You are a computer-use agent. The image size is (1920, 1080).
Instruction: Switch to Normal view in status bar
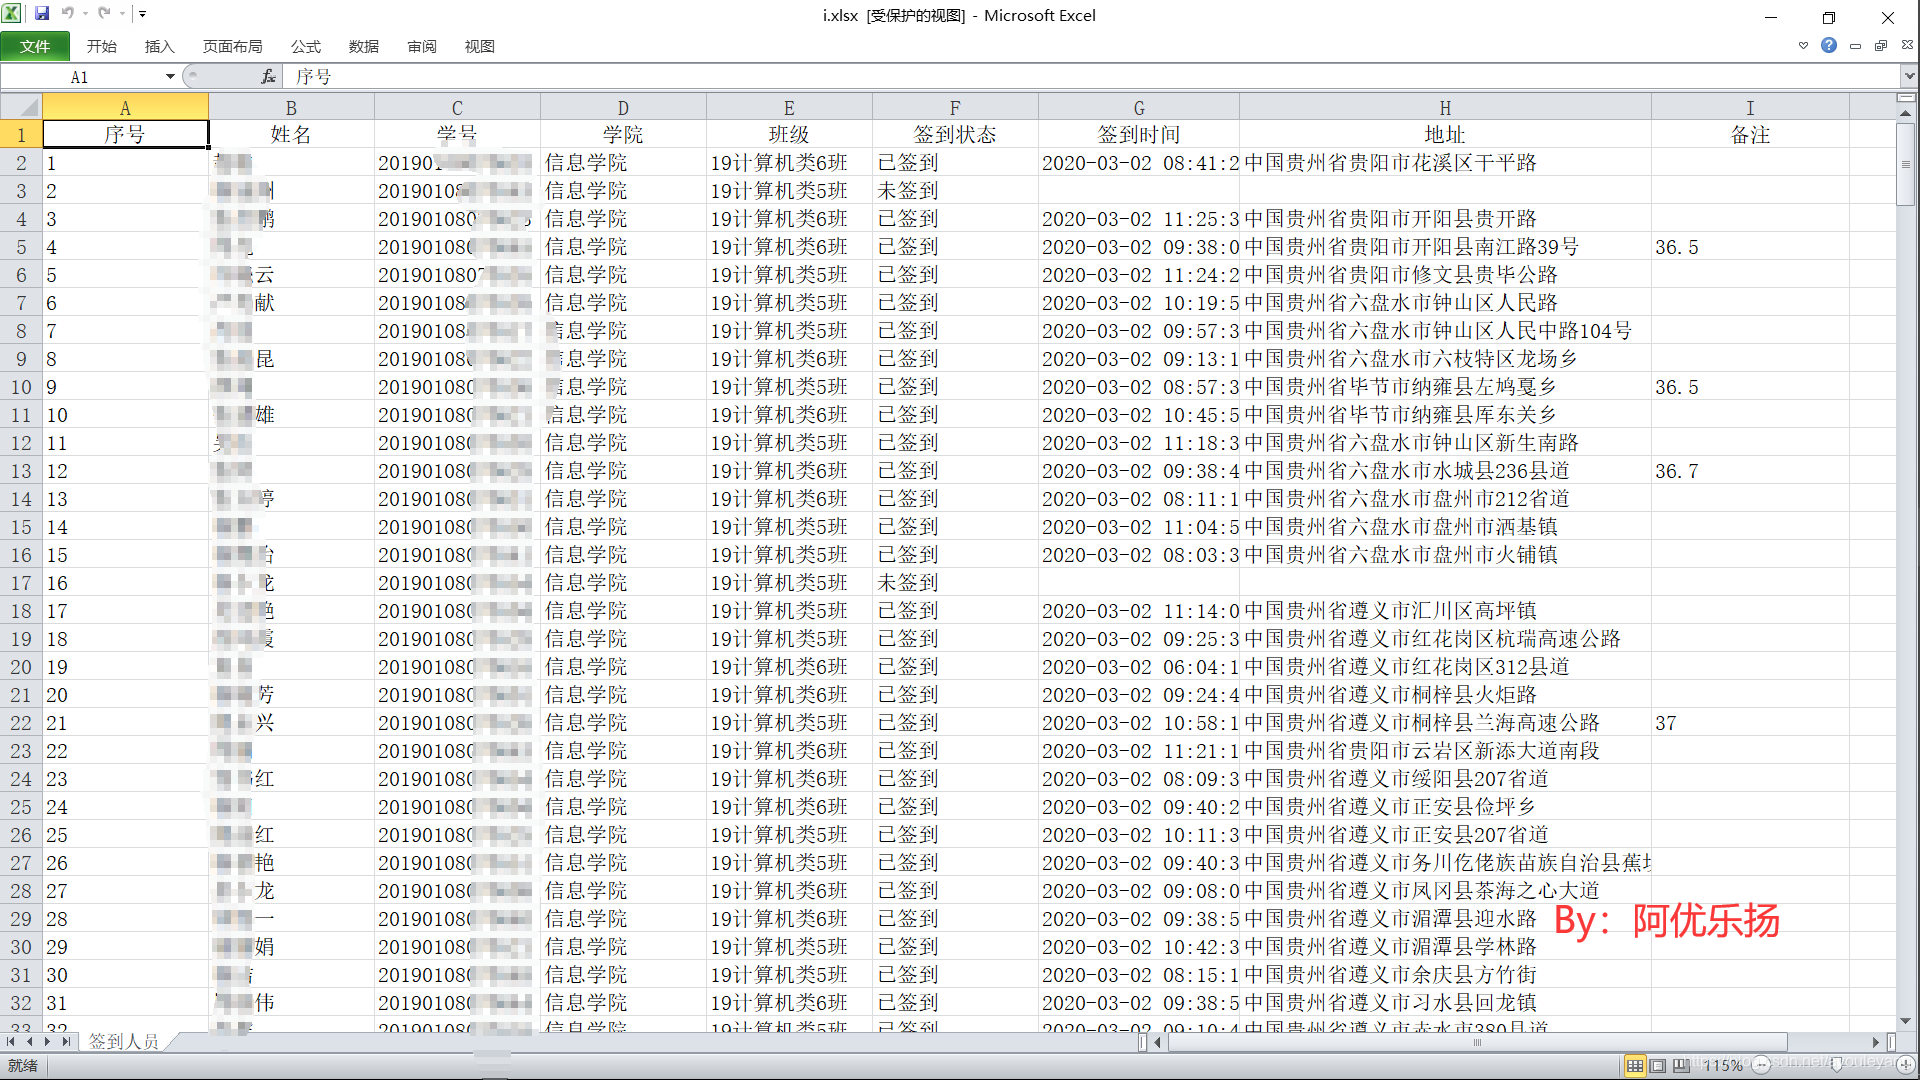tap(1635, 1066)
